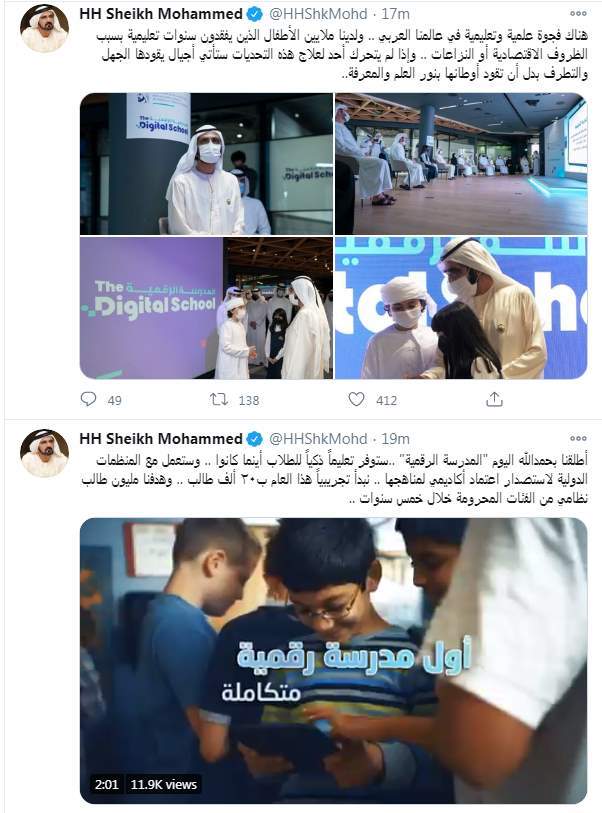Click the @HHShkMohd handle on the second tweet
Image resolution: width=602 pixels, height=813 pixels.
click(318, 439)
